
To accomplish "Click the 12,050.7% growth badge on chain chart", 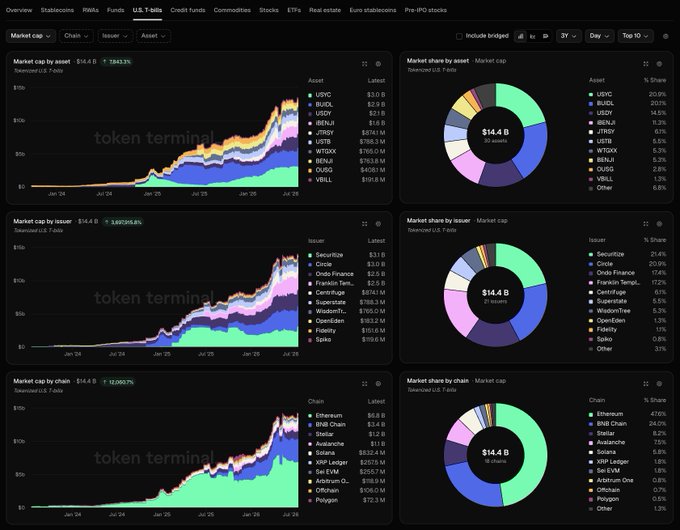I will (118, 382).
